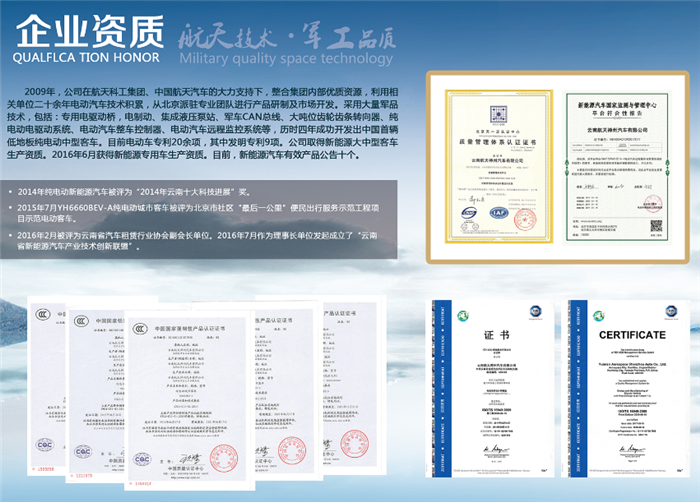
Task: Click the CCC logo on the second certificate
Action: point(81,321)
